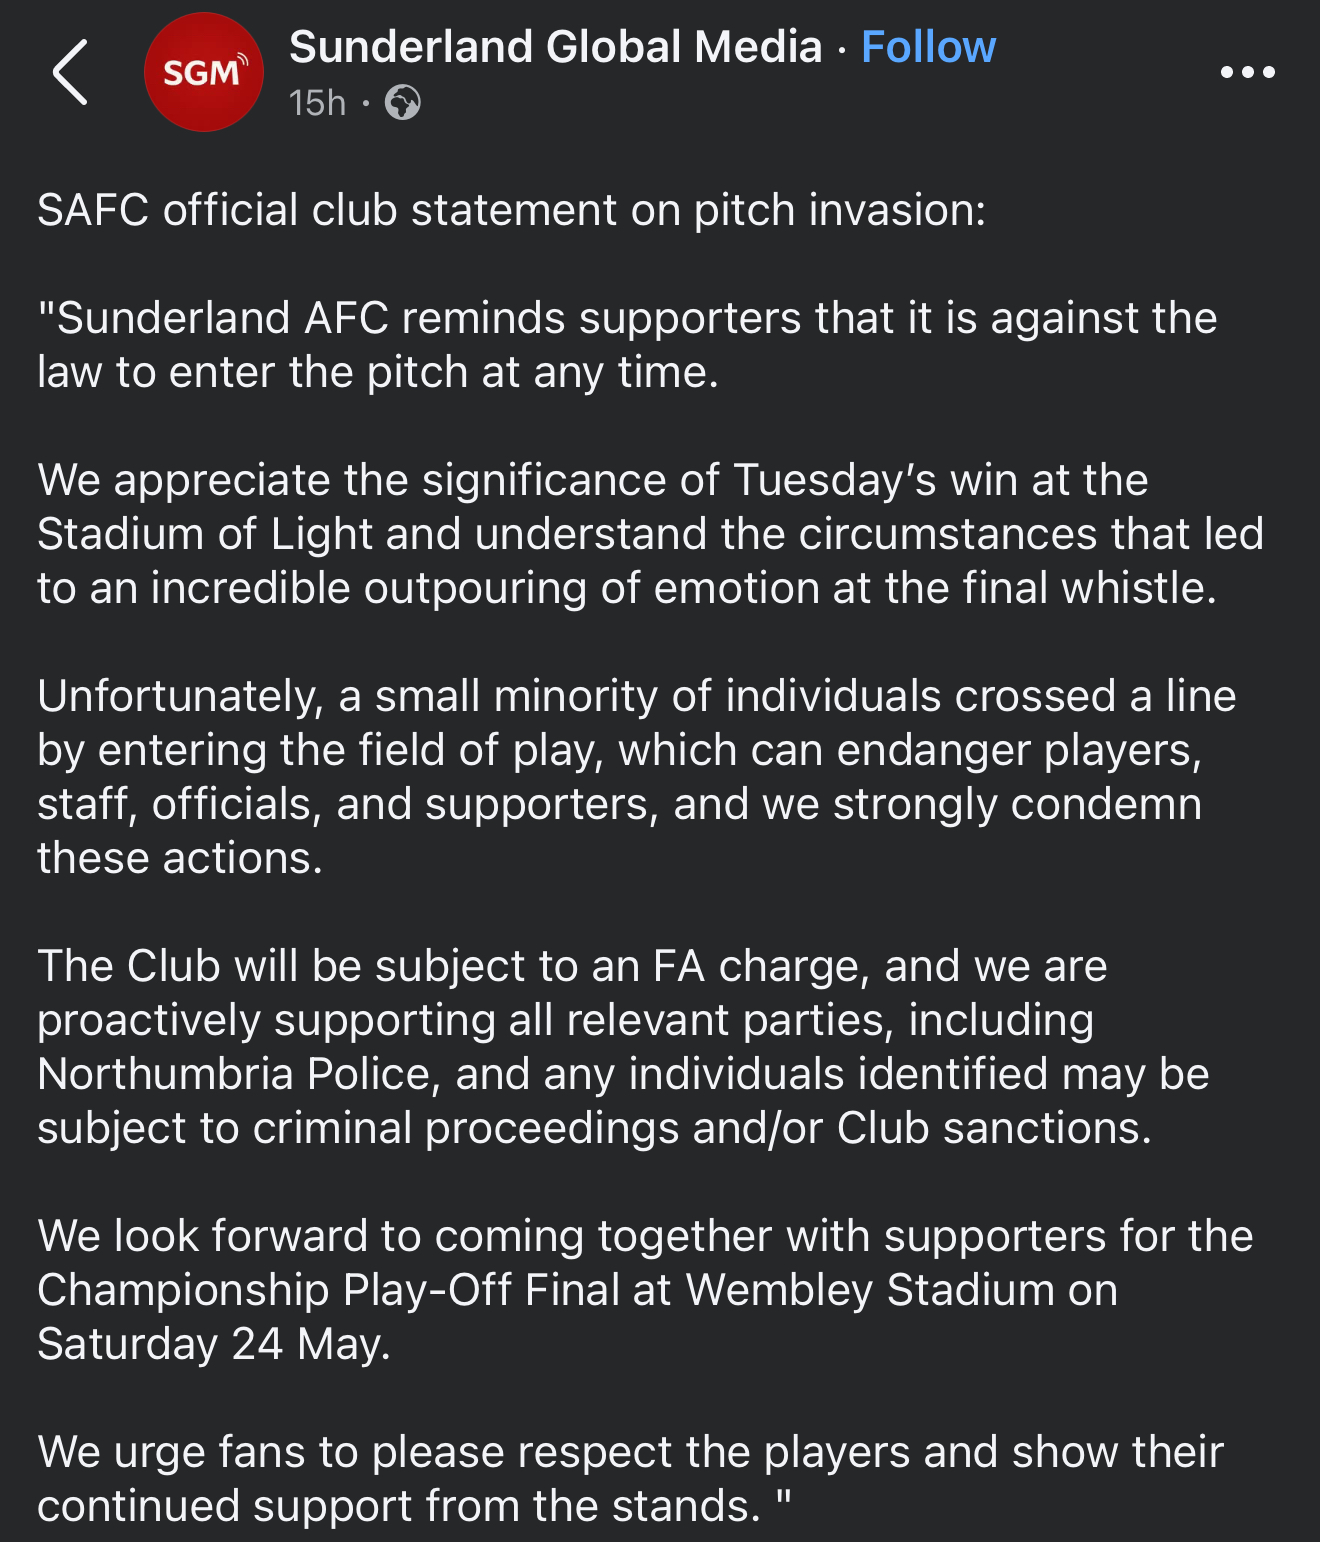This screenshot has height=1542, width=1320.
Task: Tap the paragraph beginning 'The Club will be subject'
Action: click(x=624, y=1047)
